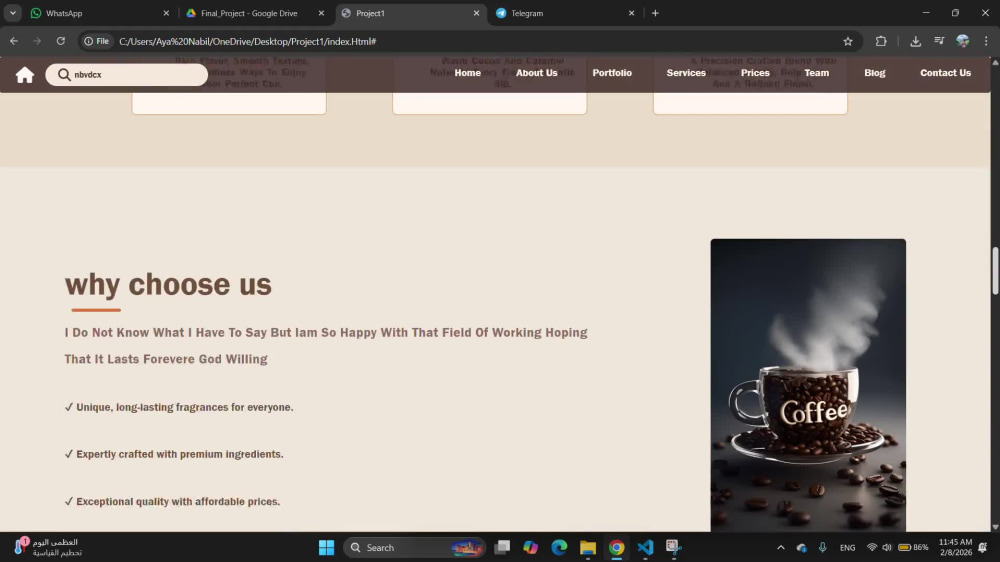1000x562 pixels.
Task: Open the Extensions puzzle icon
Action: pos(881,41)
